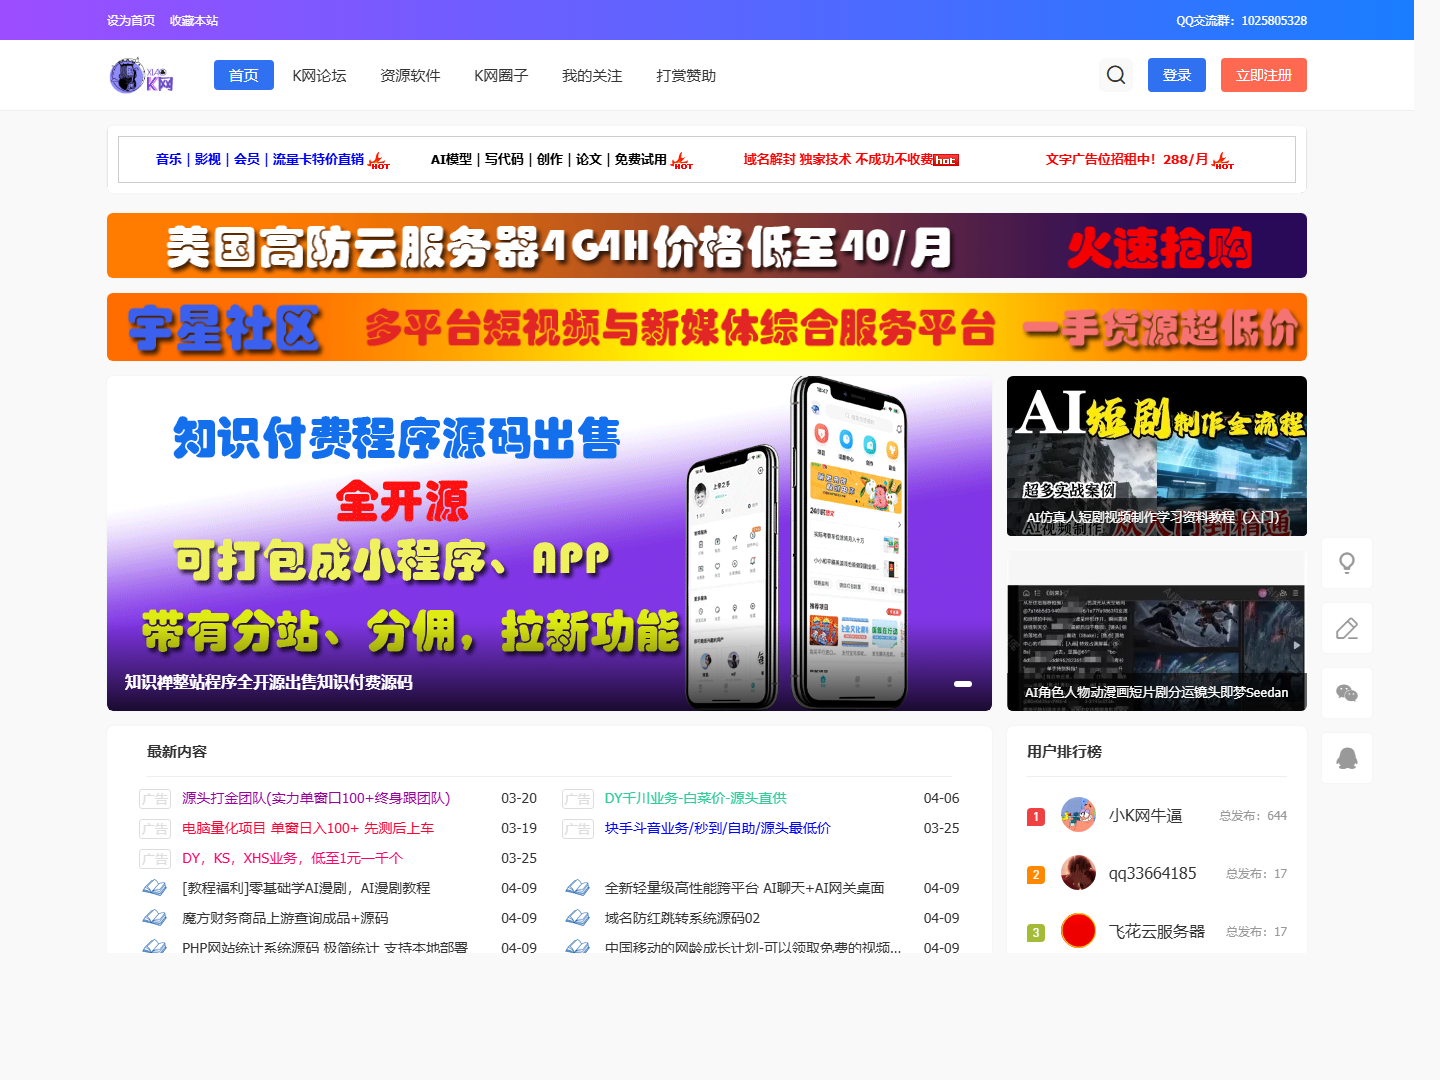Open the K网圈子 section
Viewport: 1440px width, 1080px height.
pyautogui.click(x=501, y=75)
